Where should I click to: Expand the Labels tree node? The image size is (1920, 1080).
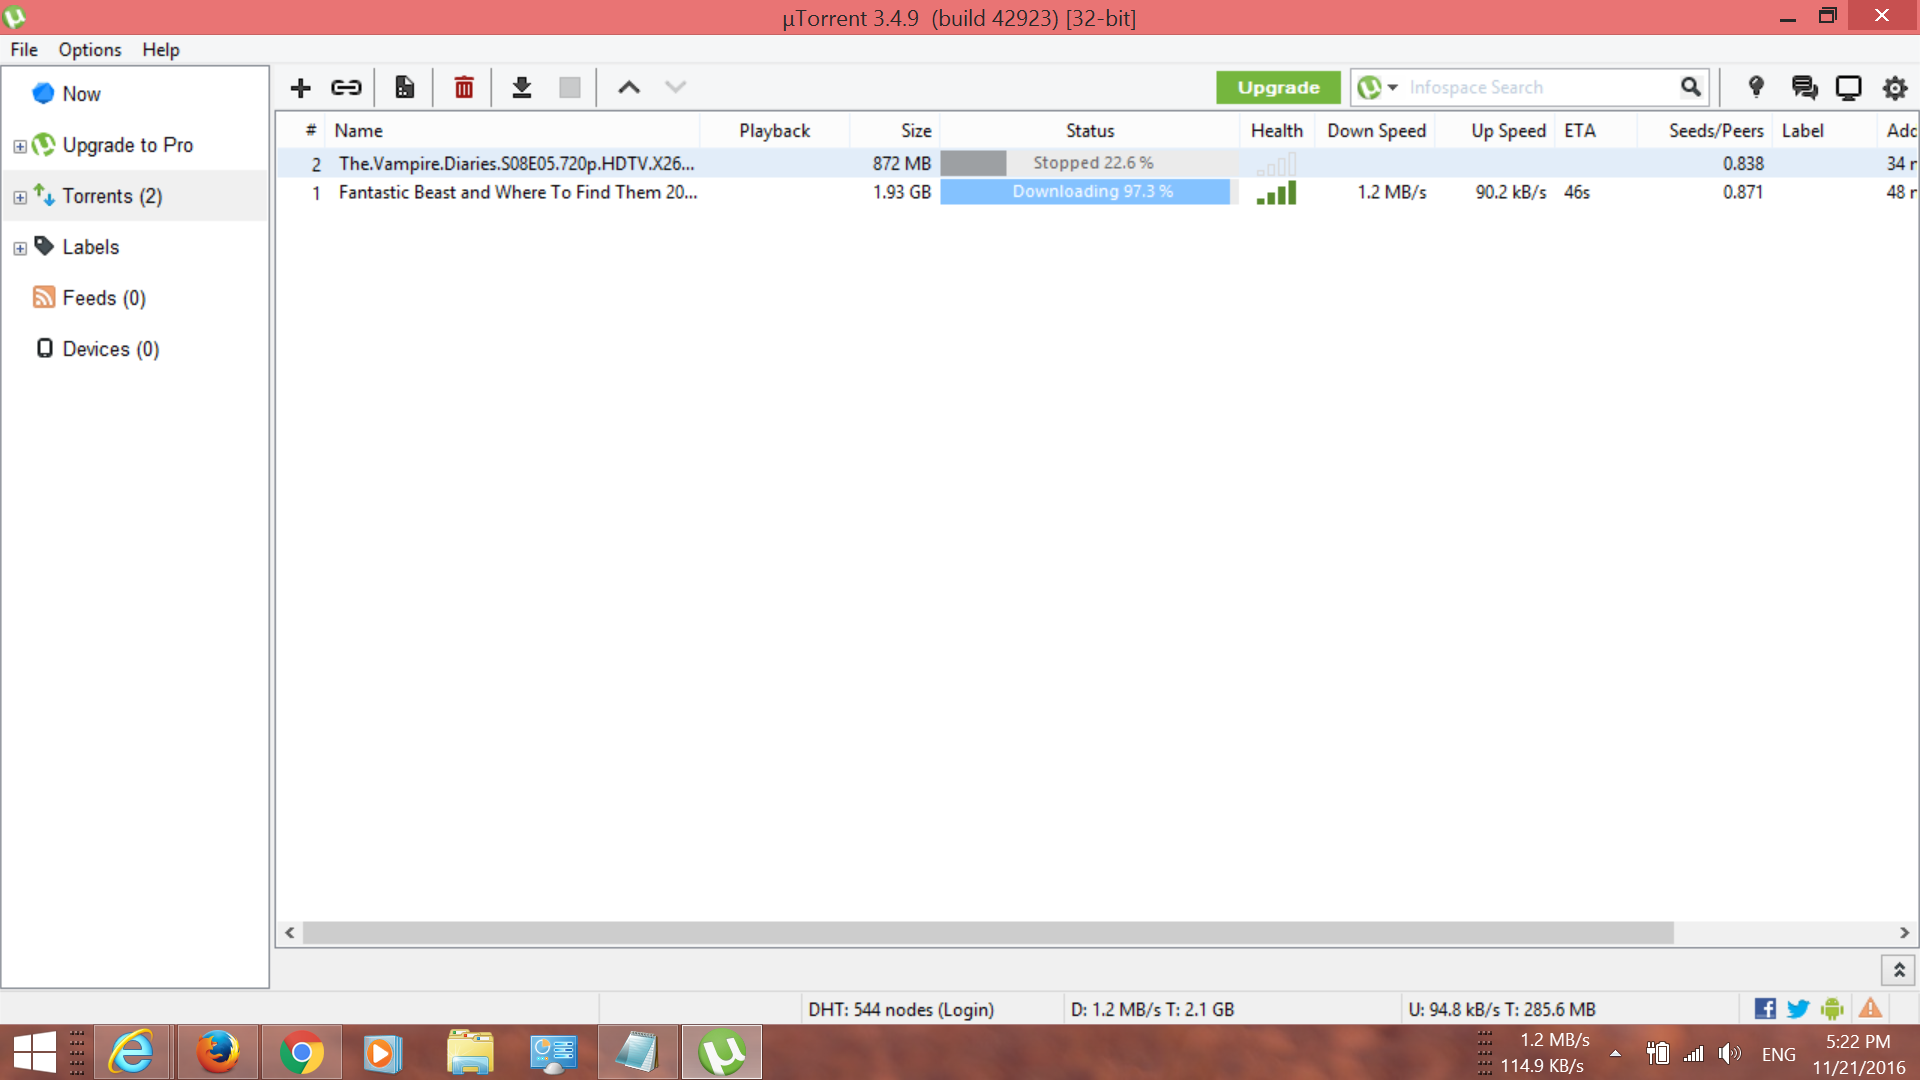click(20, 248)
